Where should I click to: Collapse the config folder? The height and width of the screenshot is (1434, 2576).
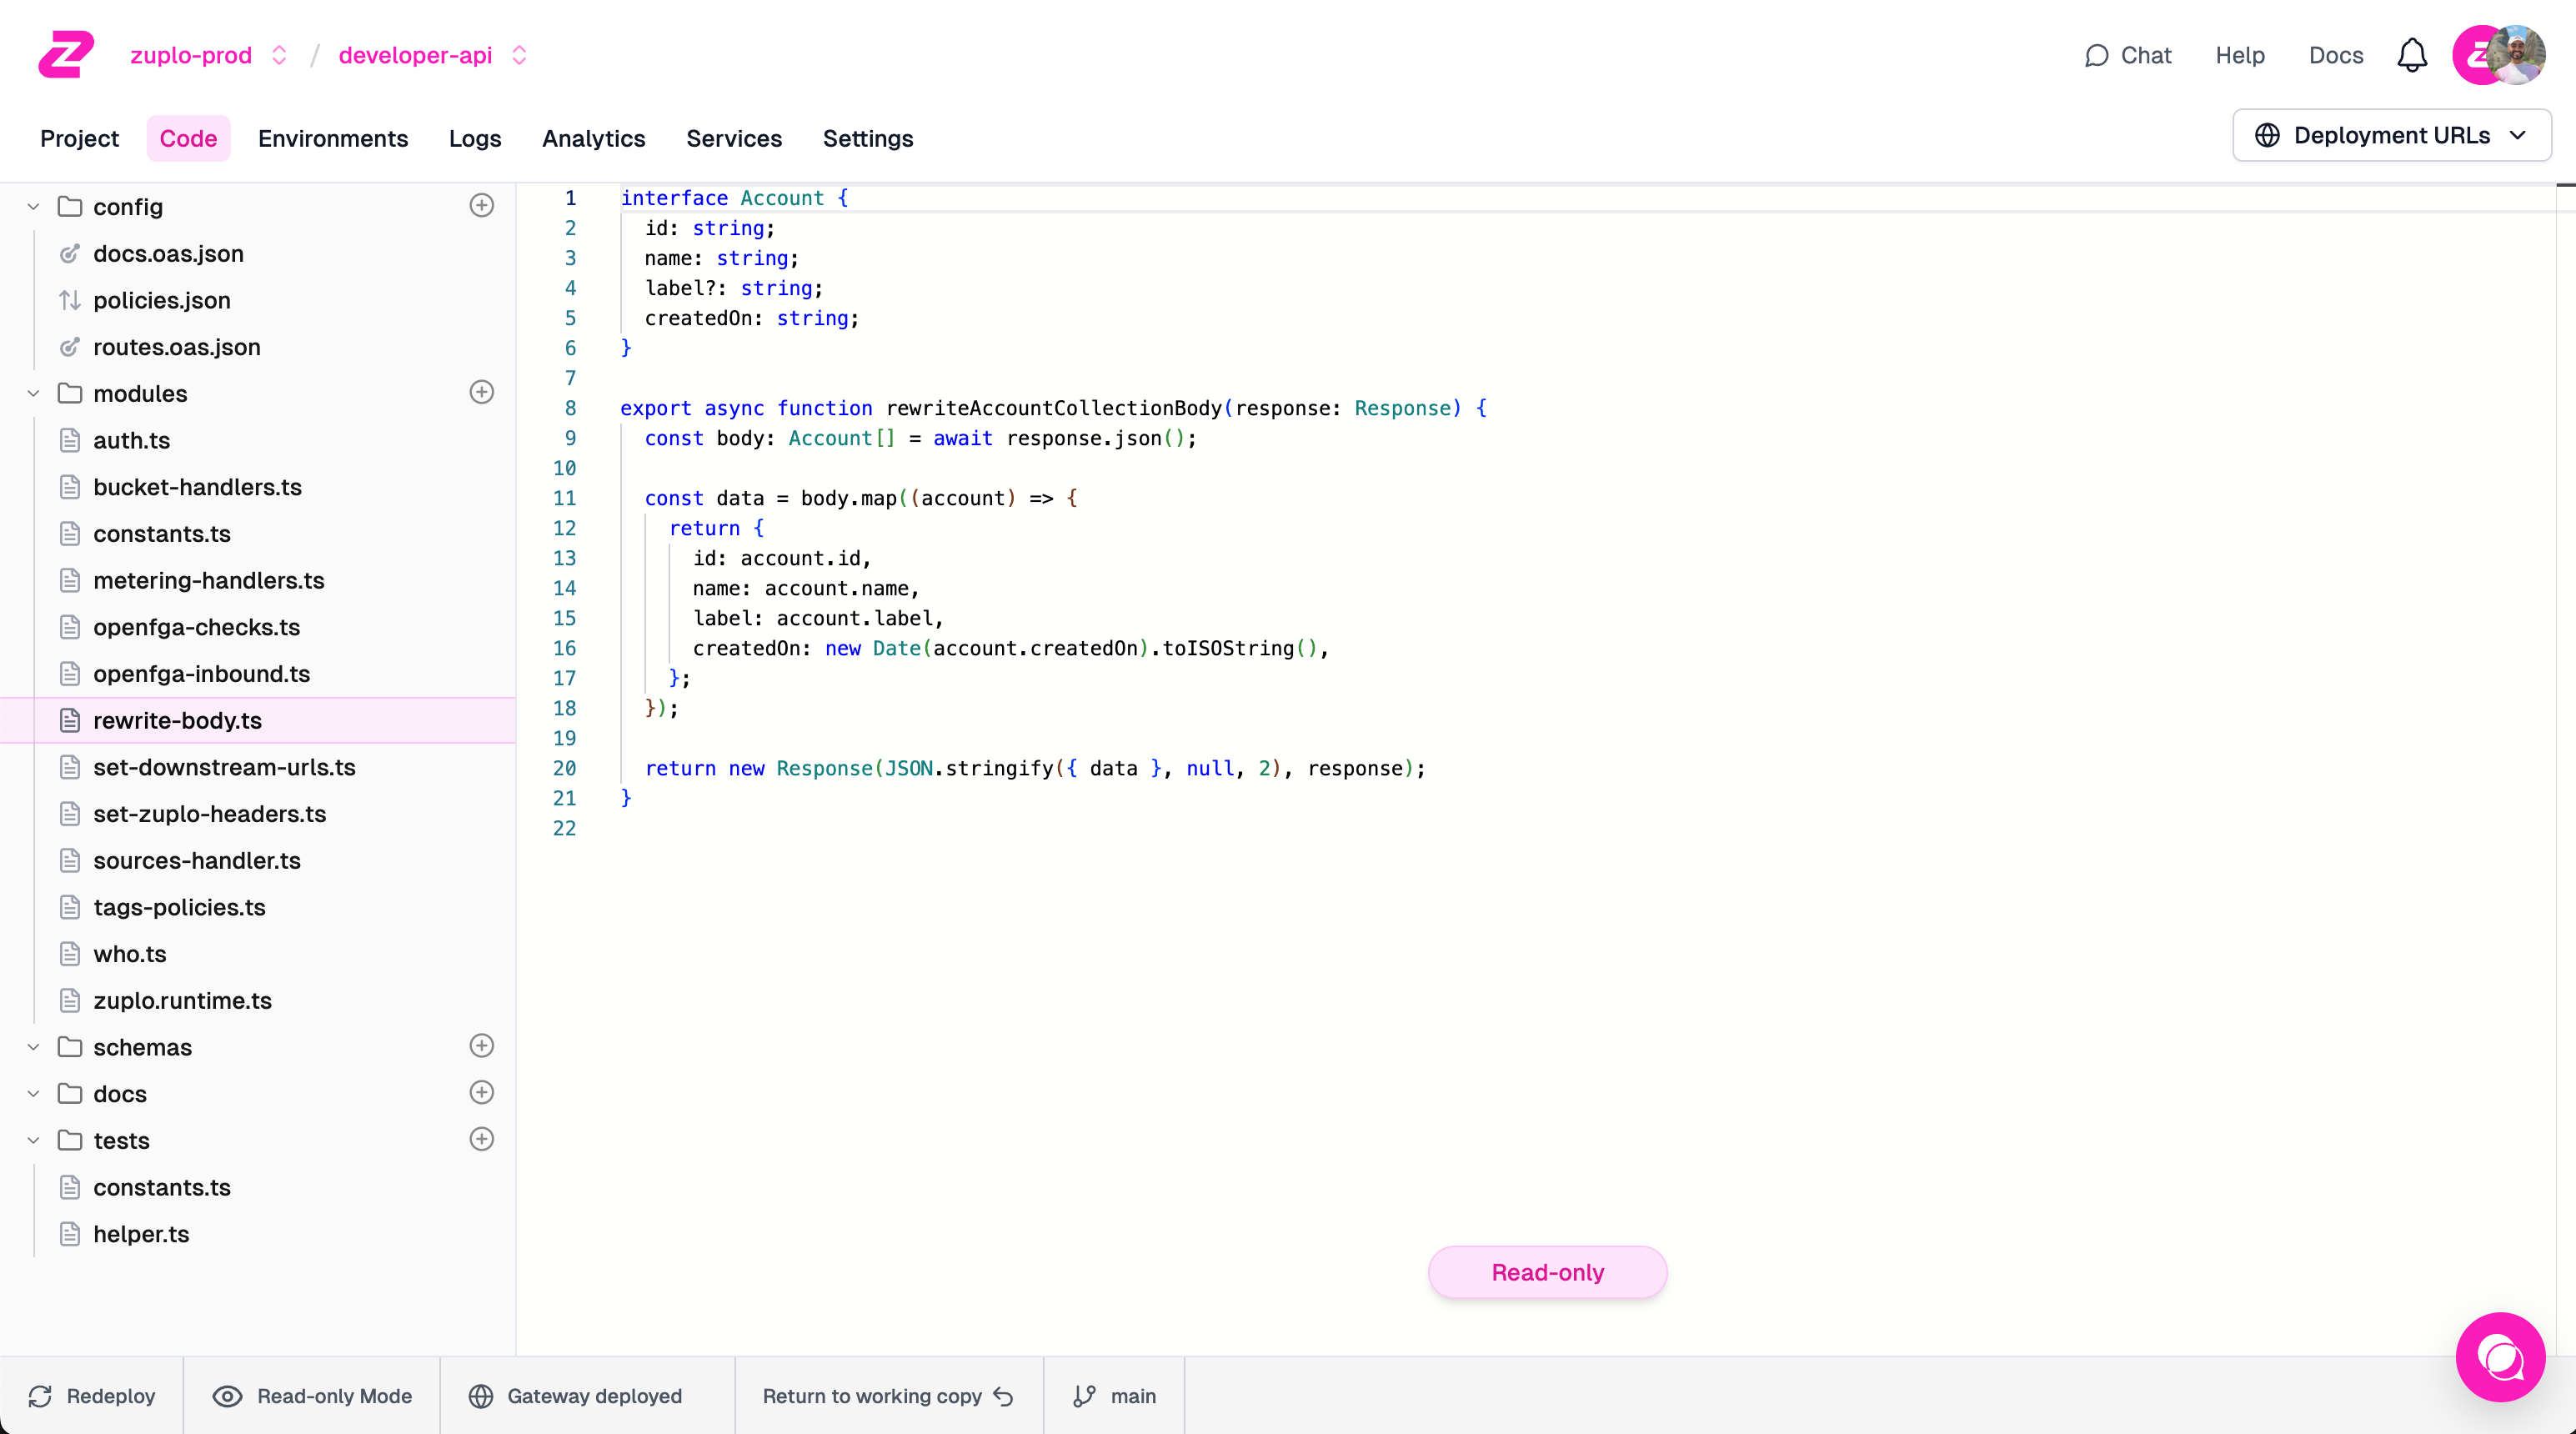pyautogui.click(x=33, y=207)
